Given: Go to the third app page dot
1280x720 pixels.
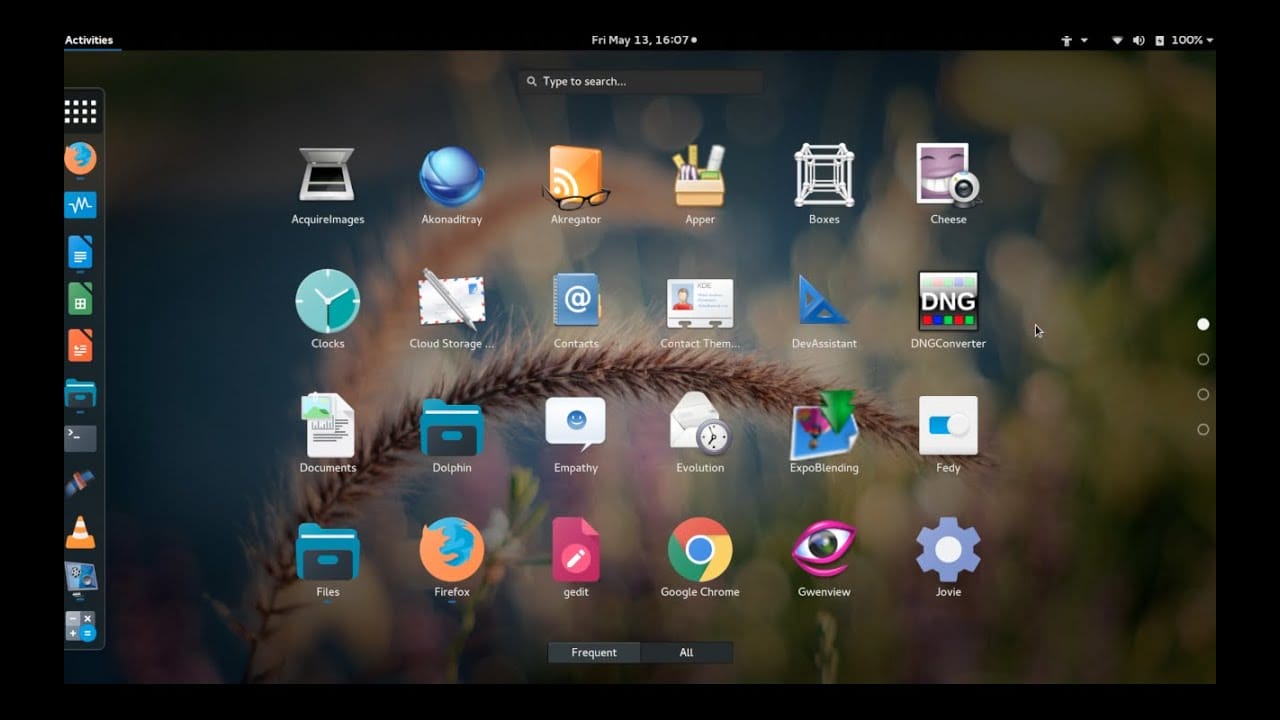Looking at the screenshot, I should pos(1203,394).
